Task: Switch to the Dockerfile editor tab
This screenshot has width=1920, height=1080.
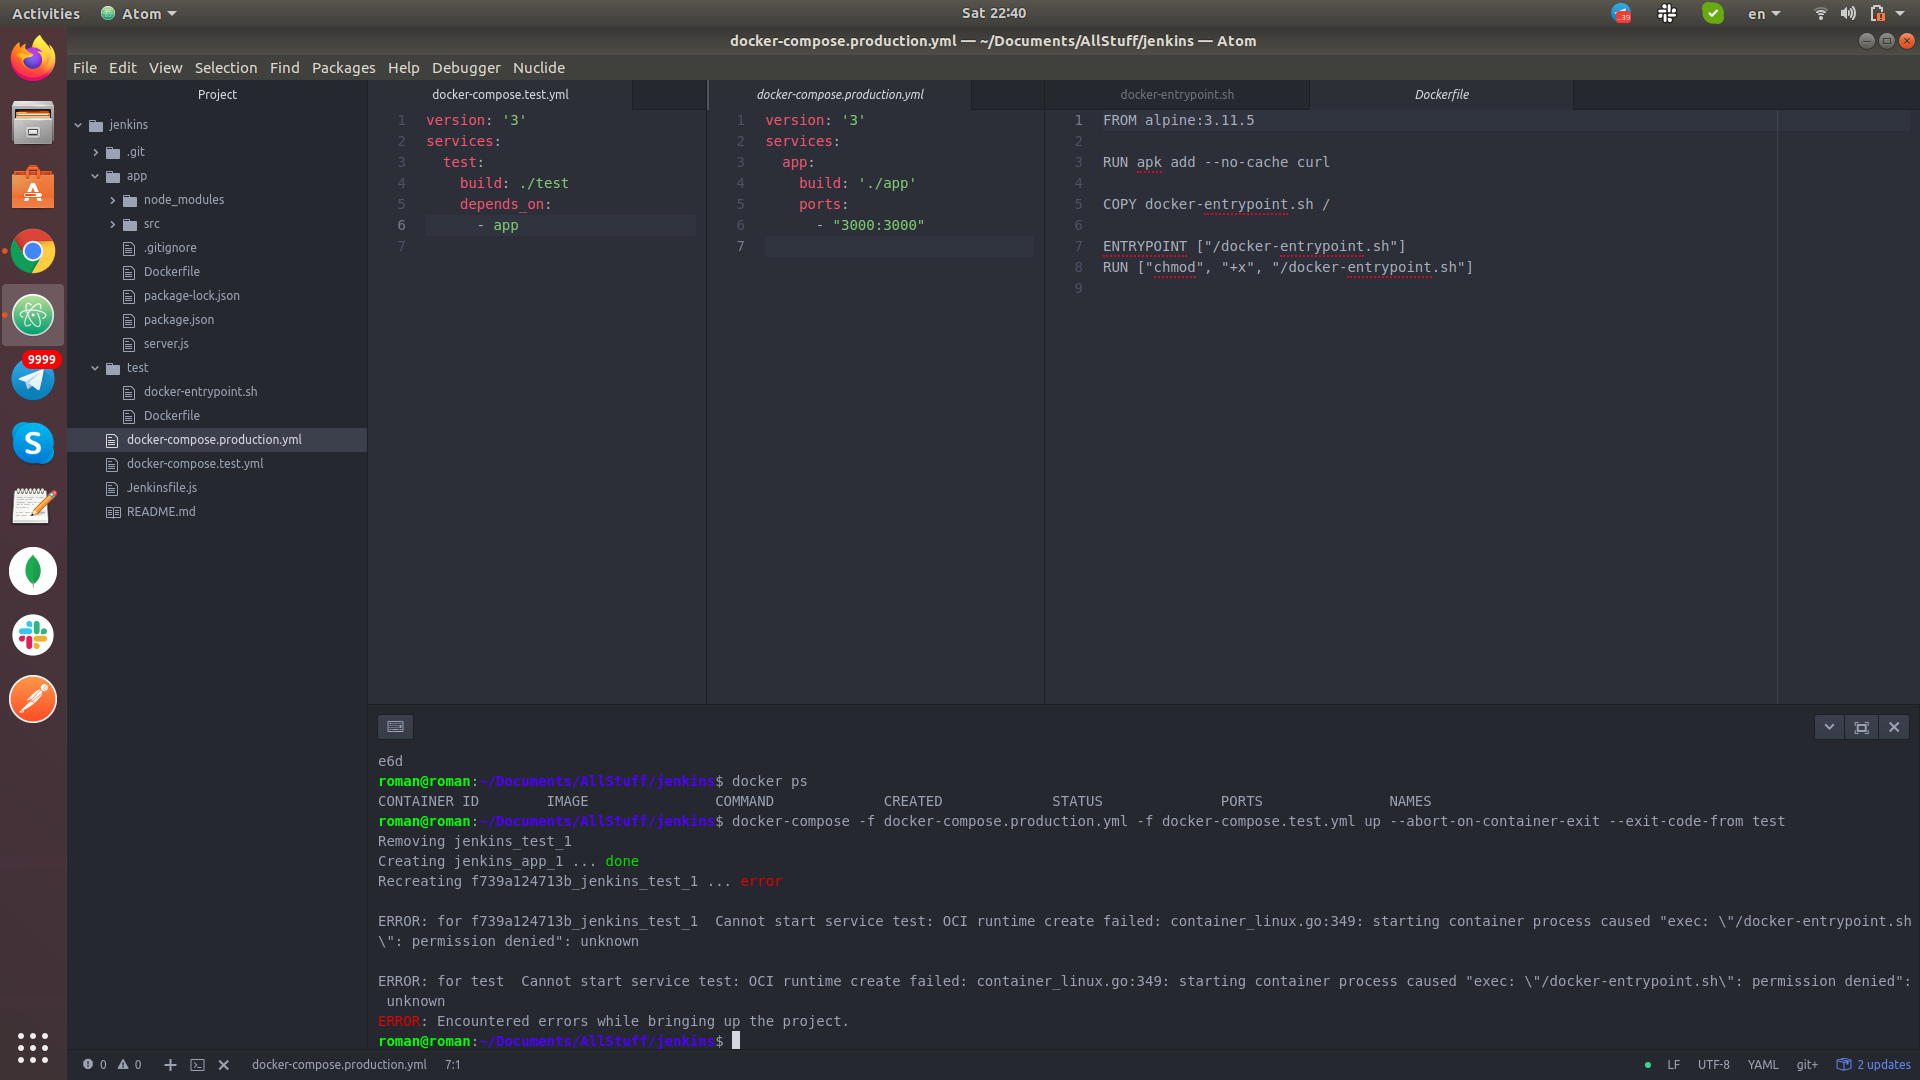Action: (1442, 95)
